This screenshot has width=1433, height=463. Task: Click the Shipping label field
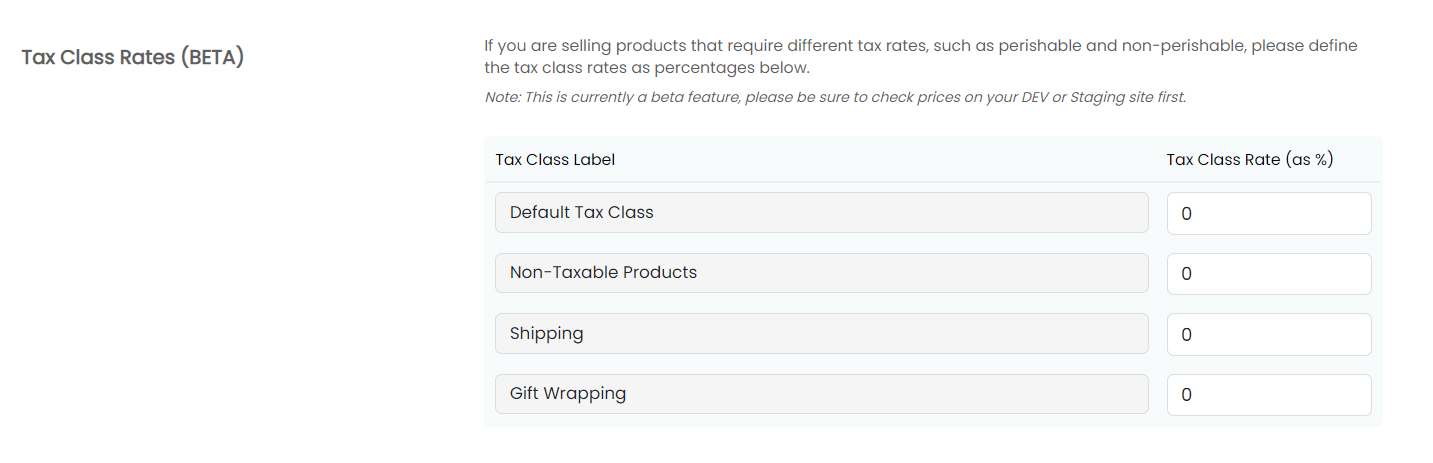tap(821, 334)
